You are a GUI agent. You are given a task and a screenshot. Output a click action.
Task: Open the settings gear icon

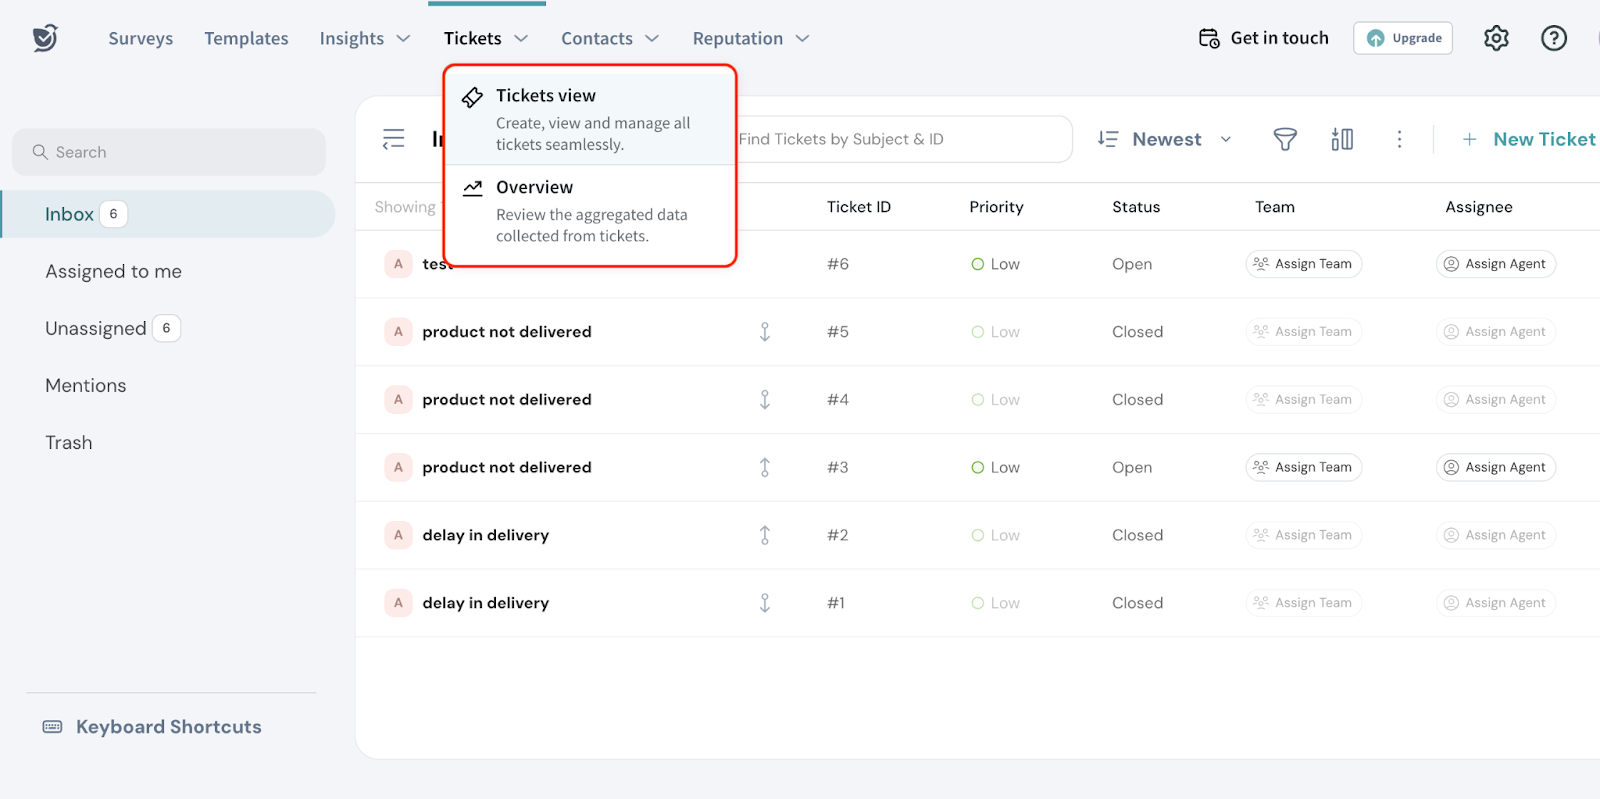[1495, 38]
